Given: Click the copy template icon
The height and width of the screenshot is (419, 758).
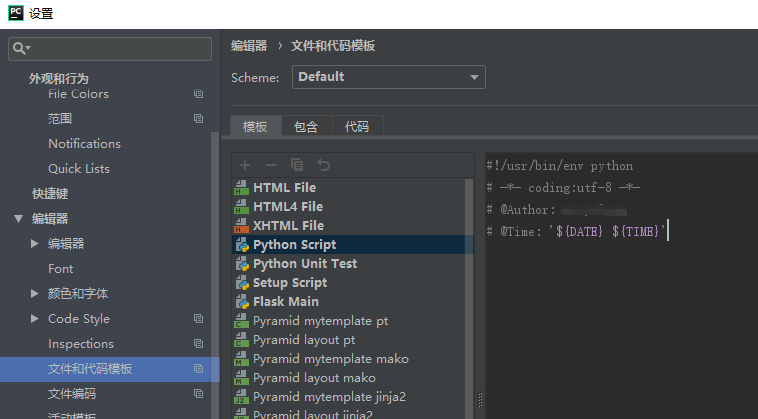Looking at the screenshot, I should [297, 165].
